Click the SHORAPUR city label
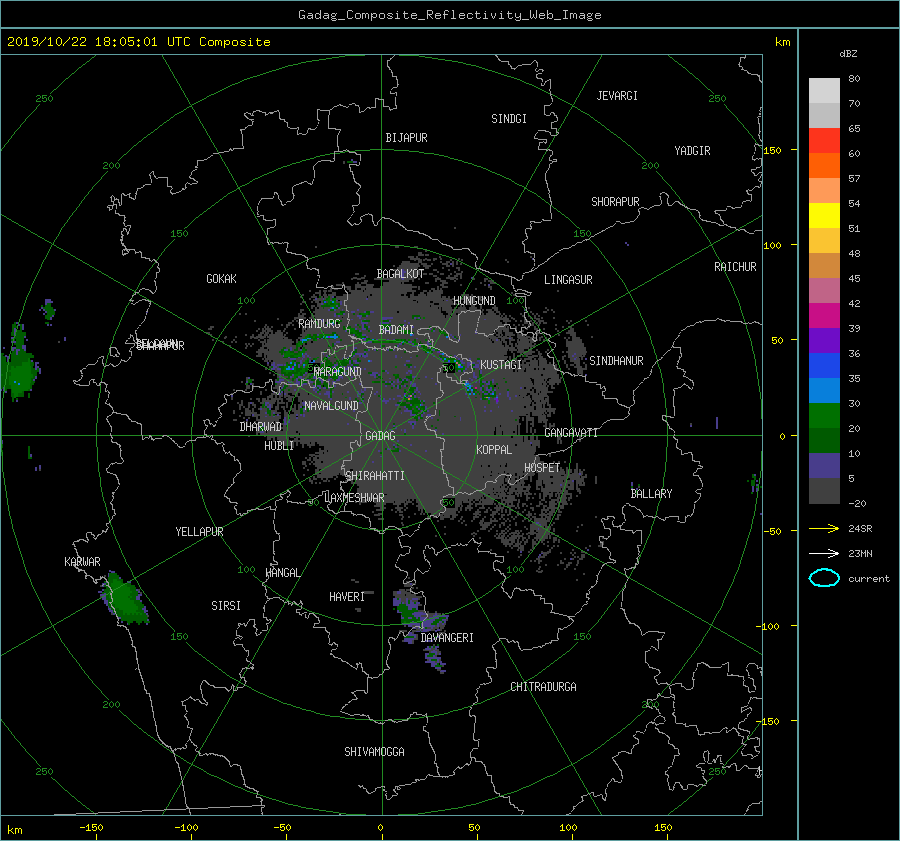Screen dimensions: 900x841 click(x=615, y=202)
